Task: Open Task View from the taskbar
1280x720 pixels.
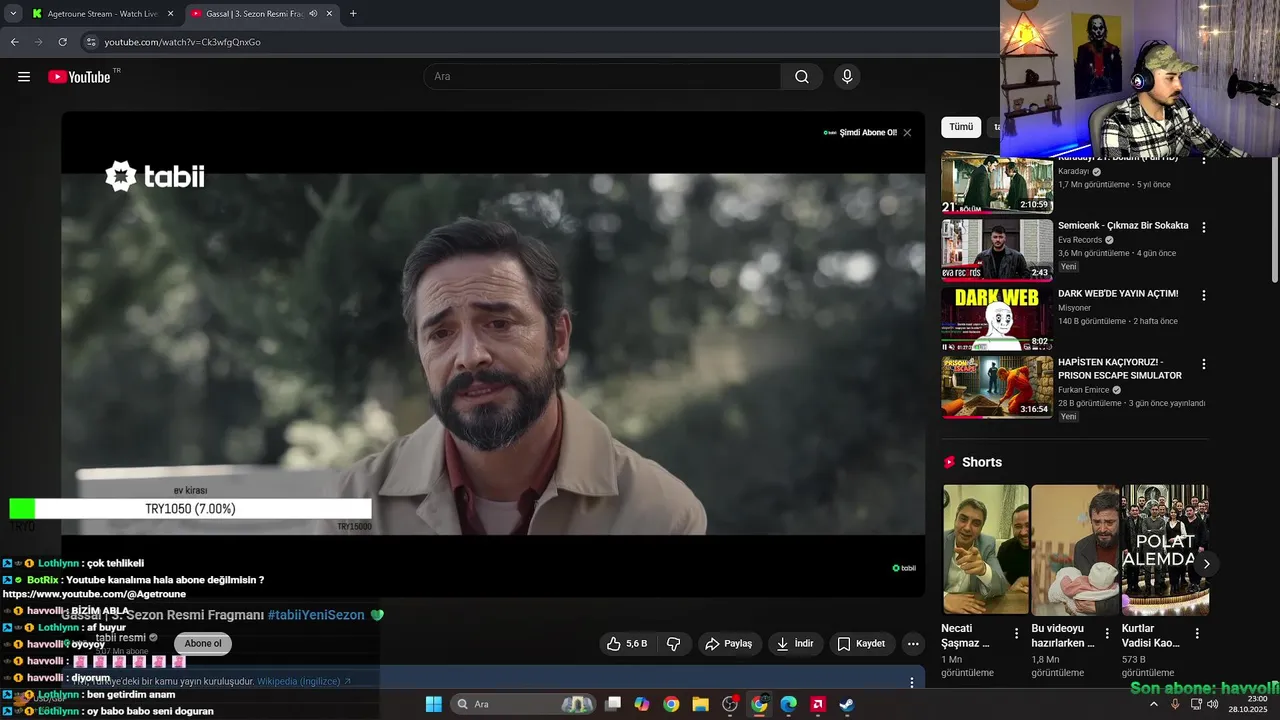Action: (x=613, y=704)
